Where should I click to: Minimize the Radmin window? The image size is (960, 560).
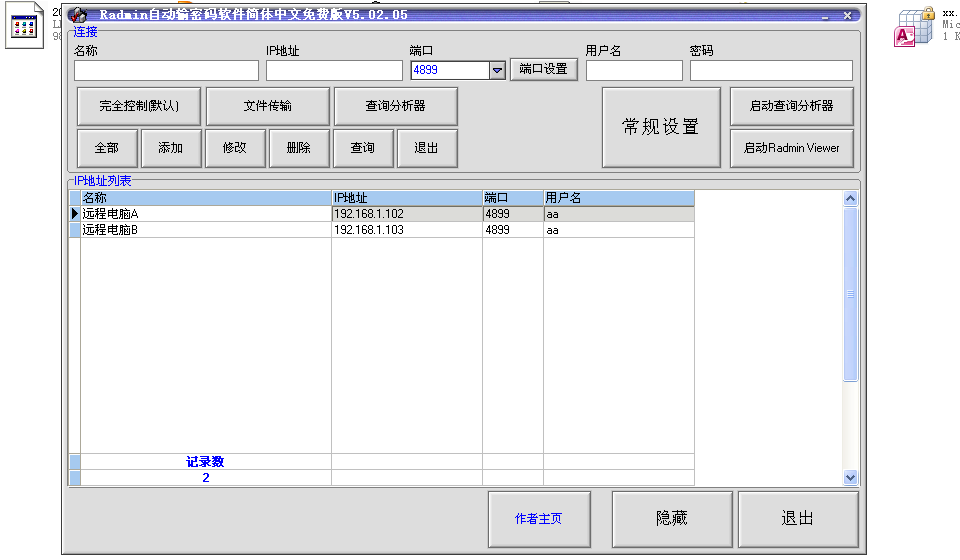825,16
